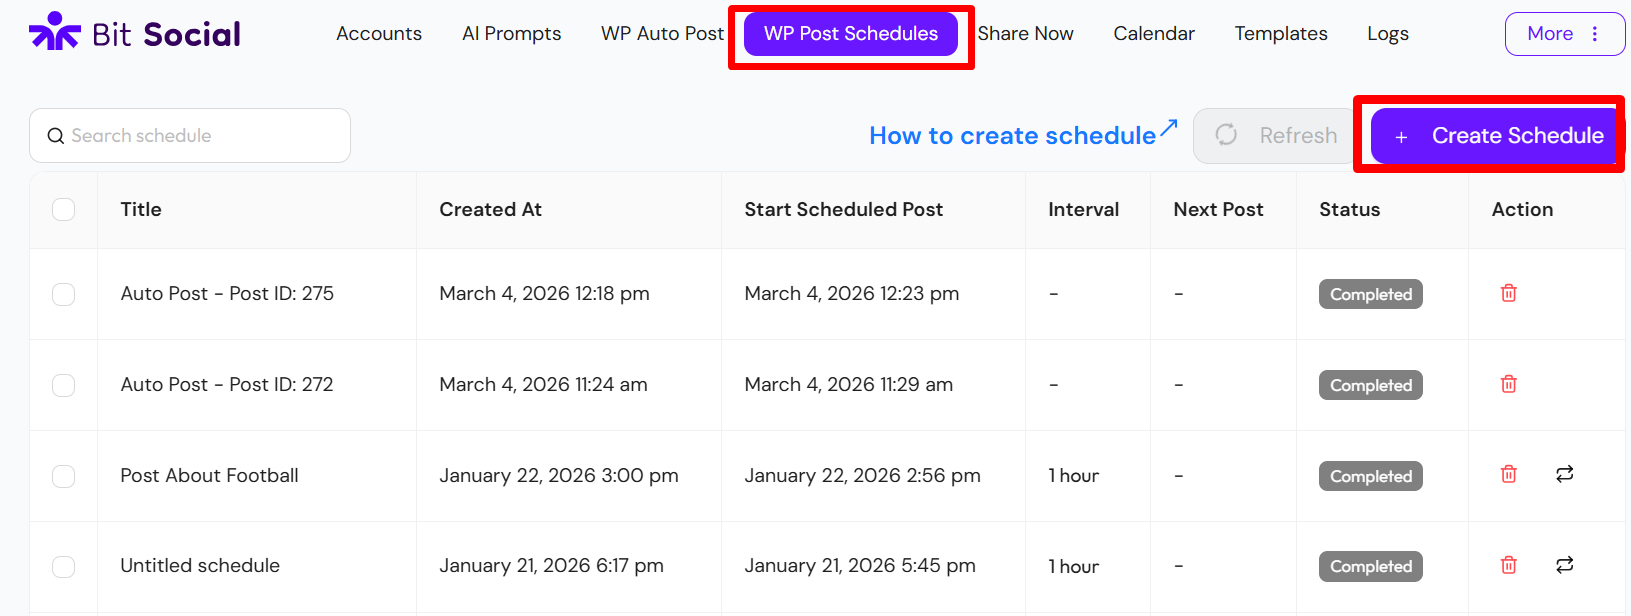
Task: Check the row for Auto Post - Post ID: 272
Action: [63, 384]
